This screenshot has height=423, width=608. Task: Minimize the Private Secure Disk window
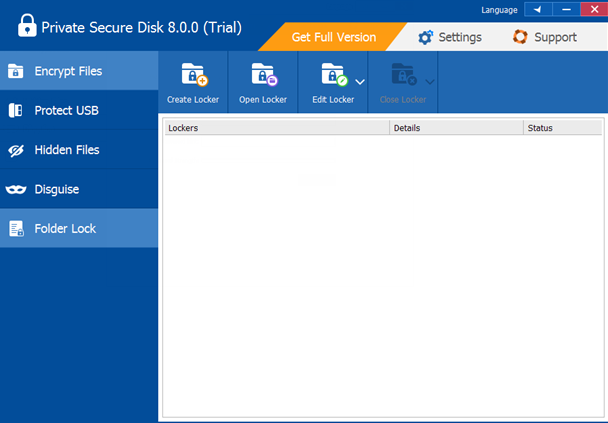pos(565,9)
